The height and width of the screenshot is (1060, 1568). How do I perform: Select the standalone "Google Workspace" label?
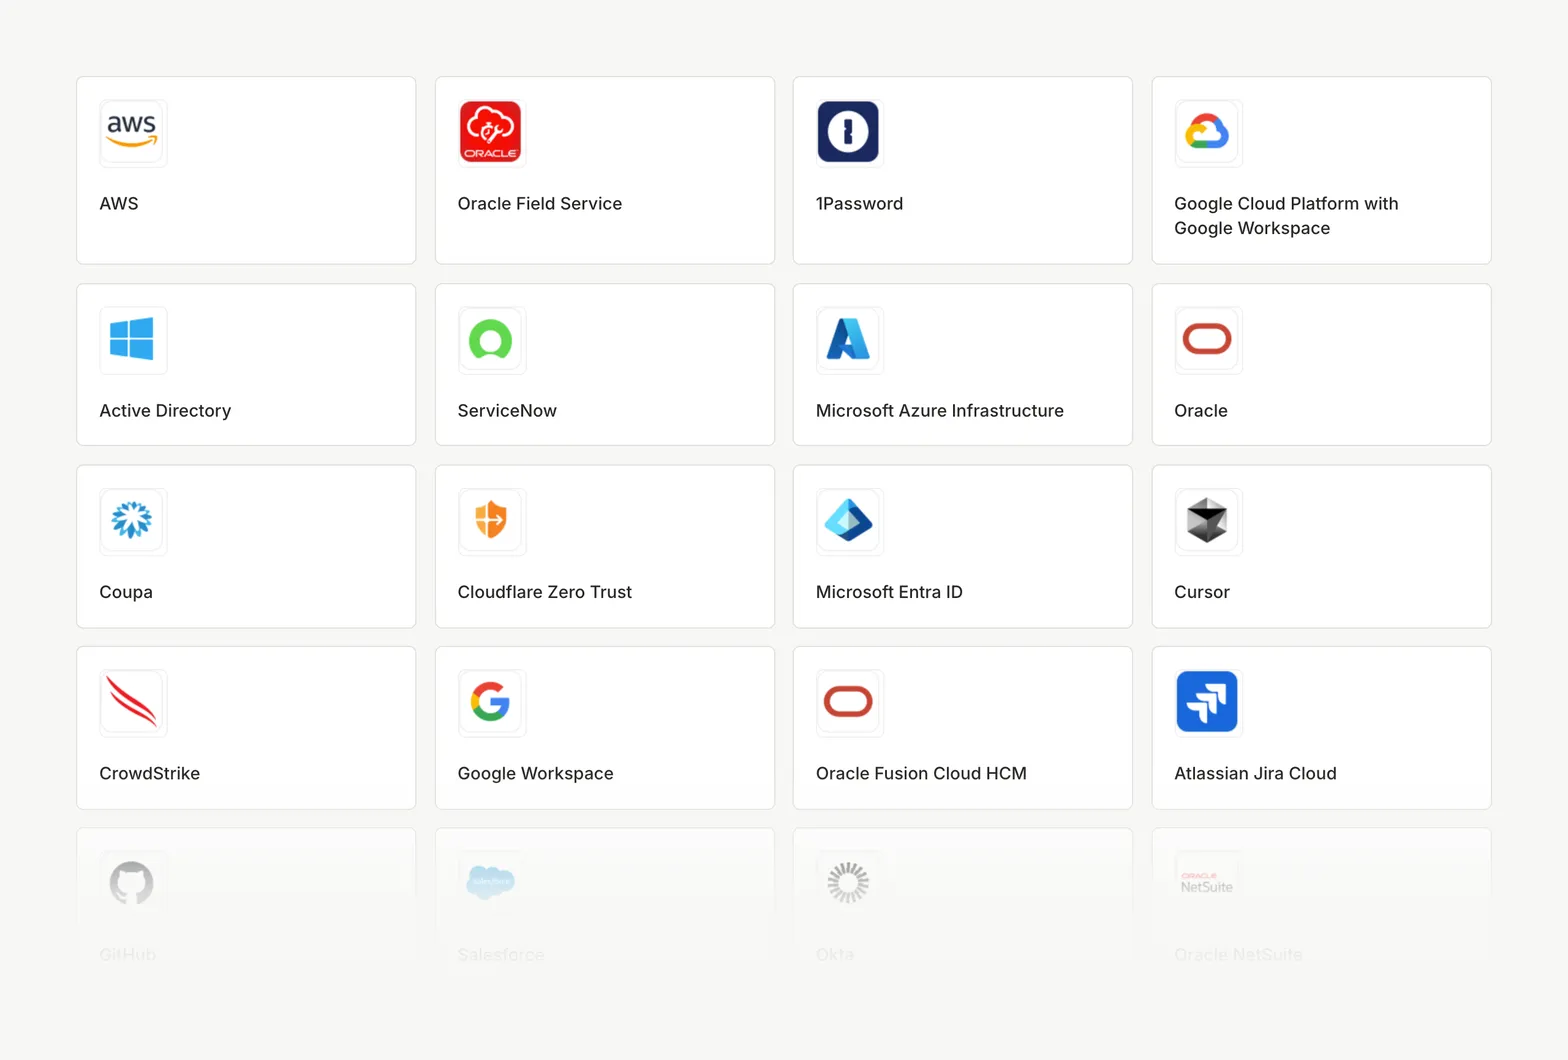536,774
